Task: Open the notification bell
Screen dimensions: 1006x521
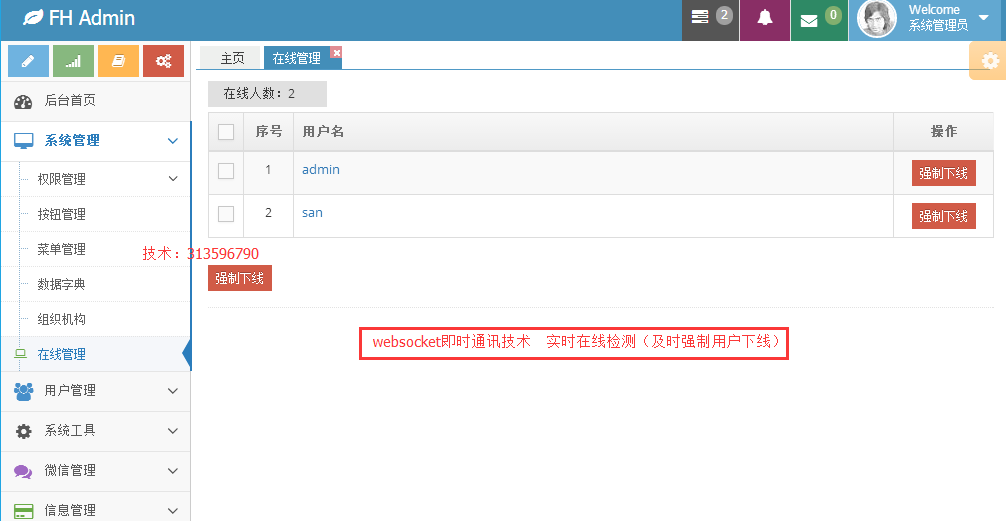Action: pyautogui.click(x=765, y=18)
